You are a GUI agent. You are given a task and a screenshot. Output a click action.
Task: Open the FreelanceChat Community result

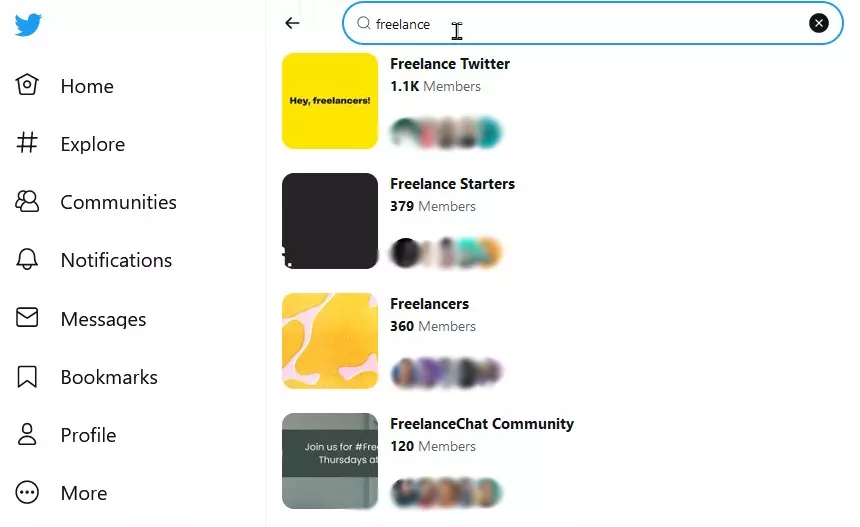tap(482, 424)
